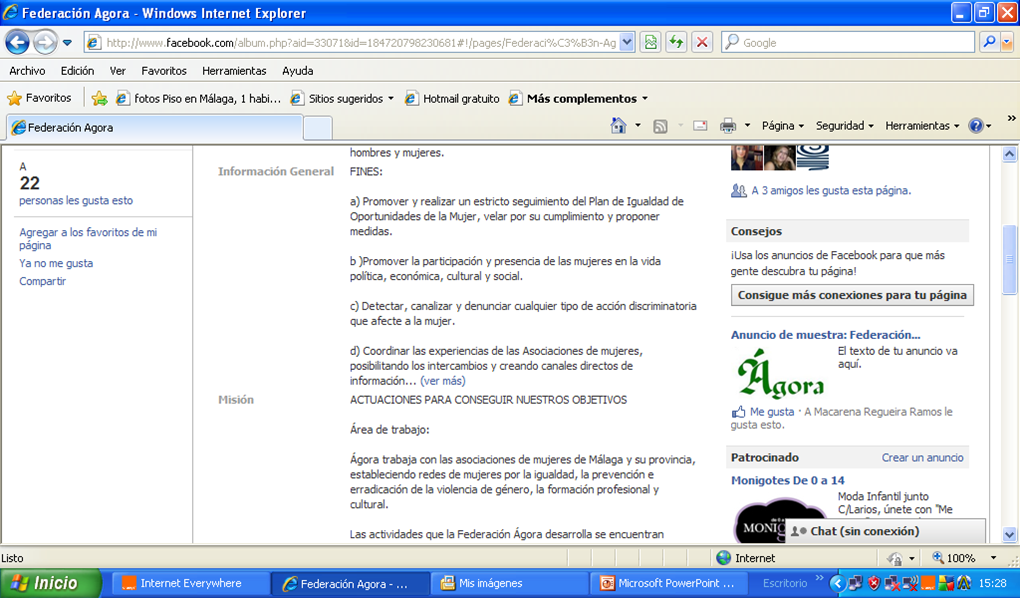Open the Archivo menu

point(27,71)
